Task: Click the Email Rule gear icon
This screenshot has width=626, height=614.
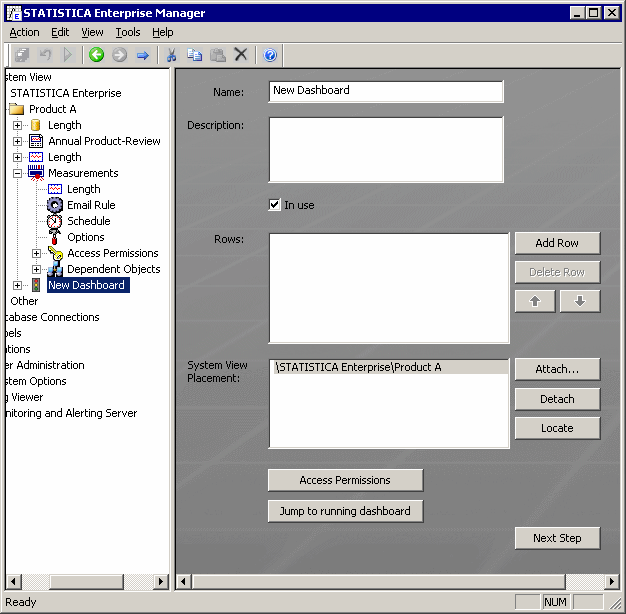Action: (x=55, y=205)
